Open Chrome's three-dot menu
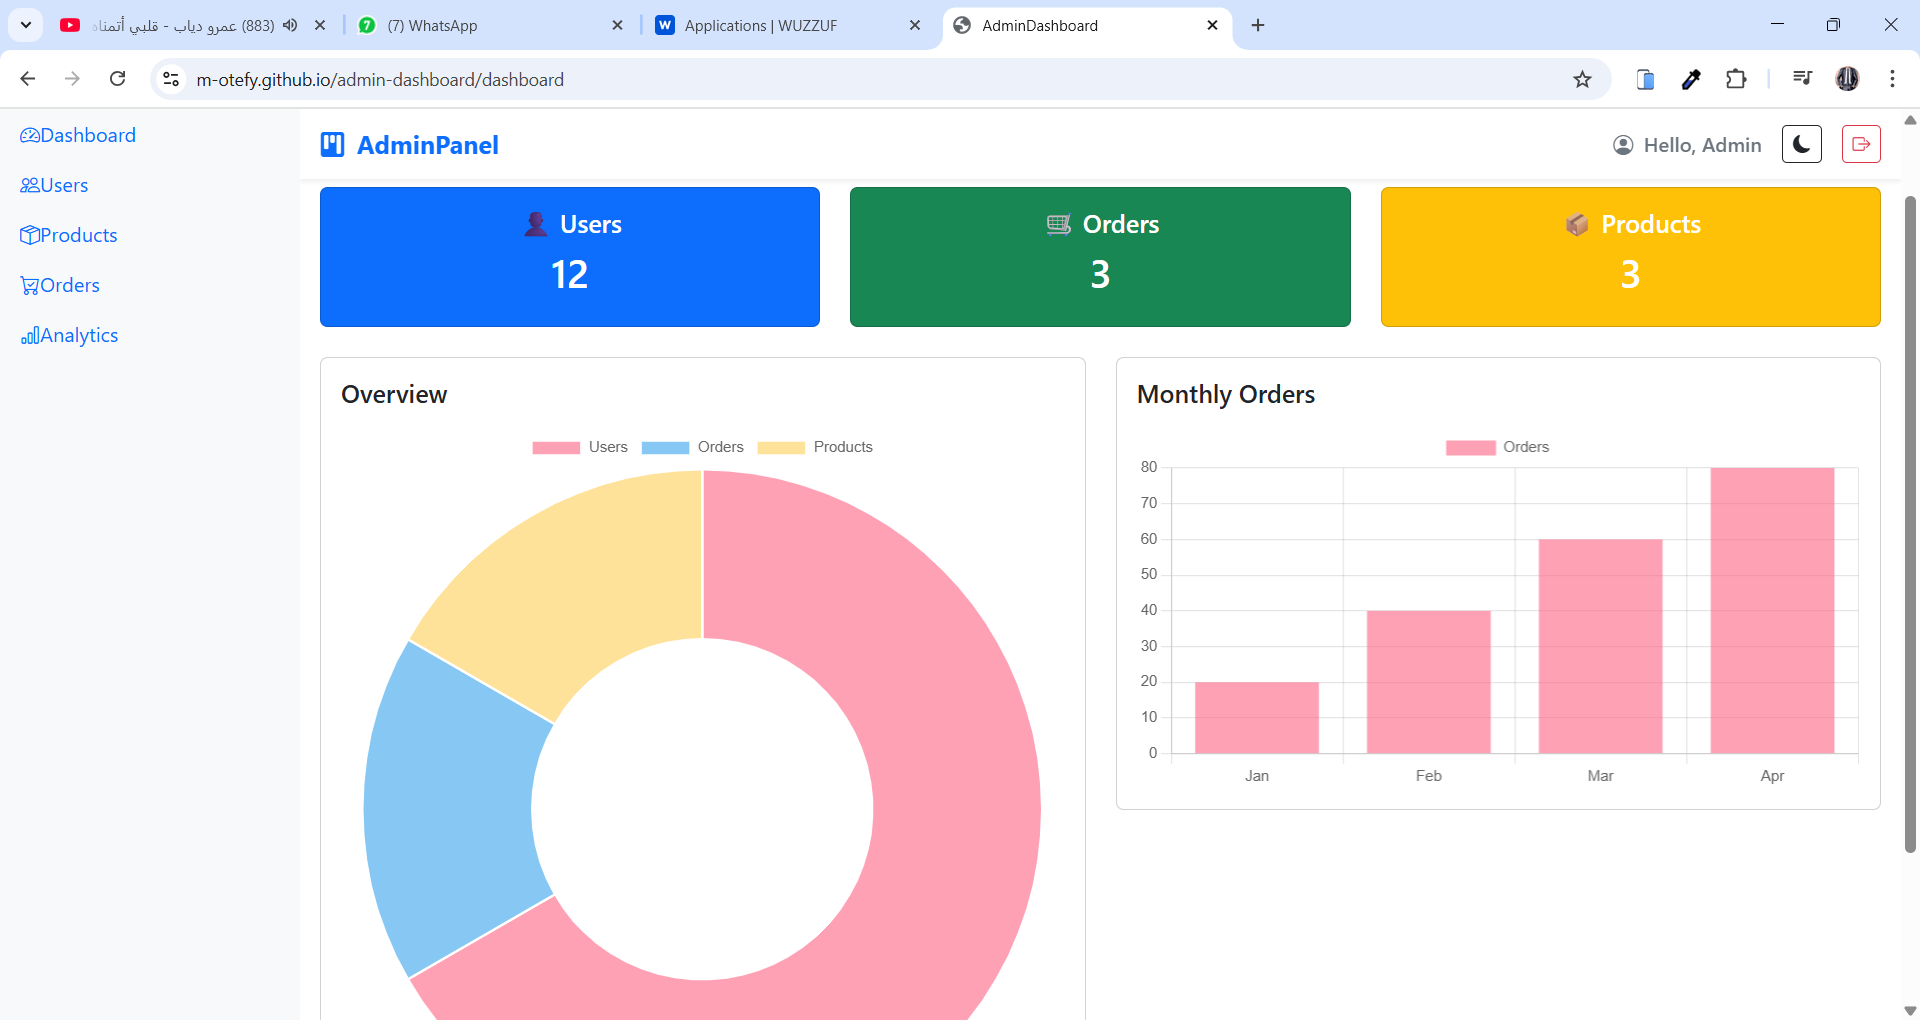1920x1020 pixels. [1892, 79]
